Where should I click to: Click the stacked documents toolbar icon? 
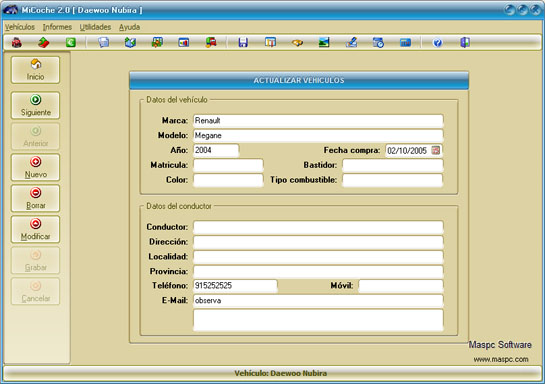104,43
